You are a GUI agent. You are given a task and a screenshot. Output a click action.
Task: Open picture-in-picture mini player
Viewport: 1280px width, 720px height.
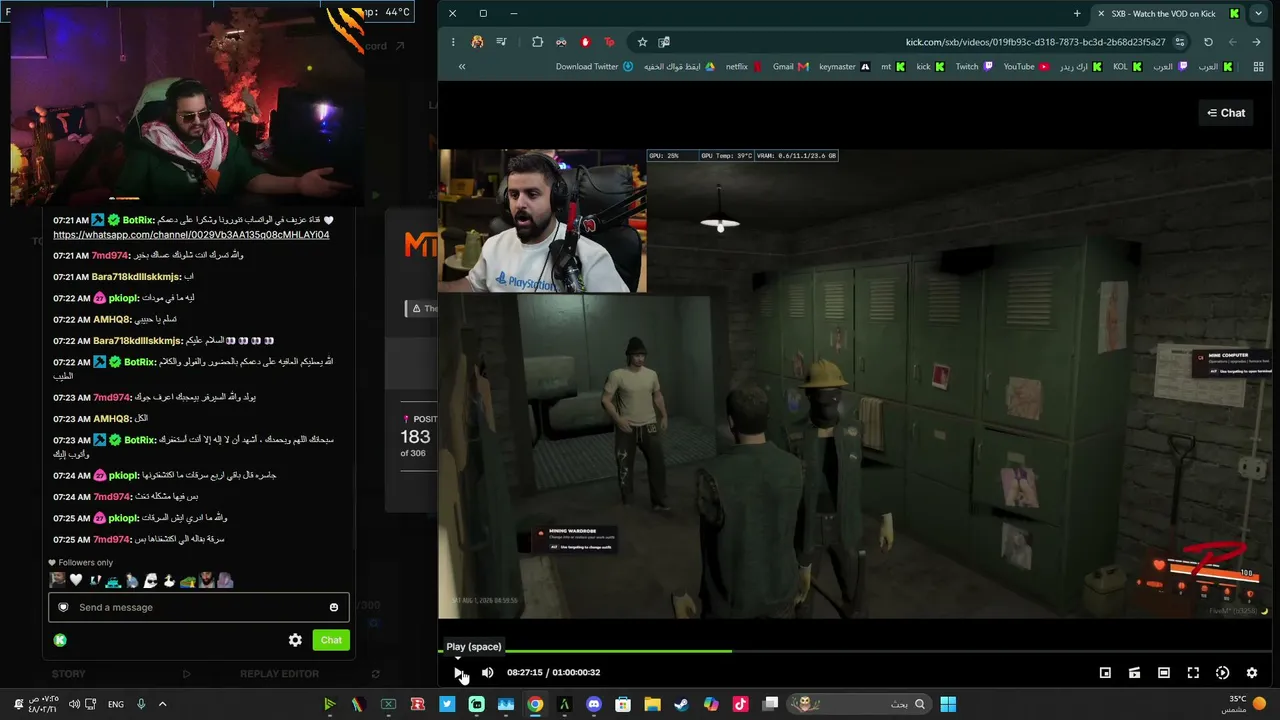1105,673
